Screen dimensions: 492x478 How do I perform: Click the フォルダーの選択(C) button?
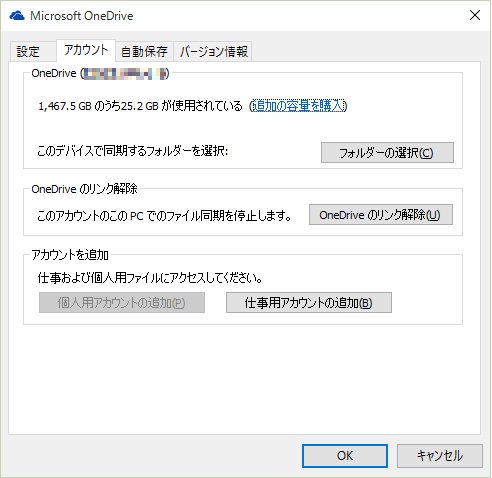(387, 153)
